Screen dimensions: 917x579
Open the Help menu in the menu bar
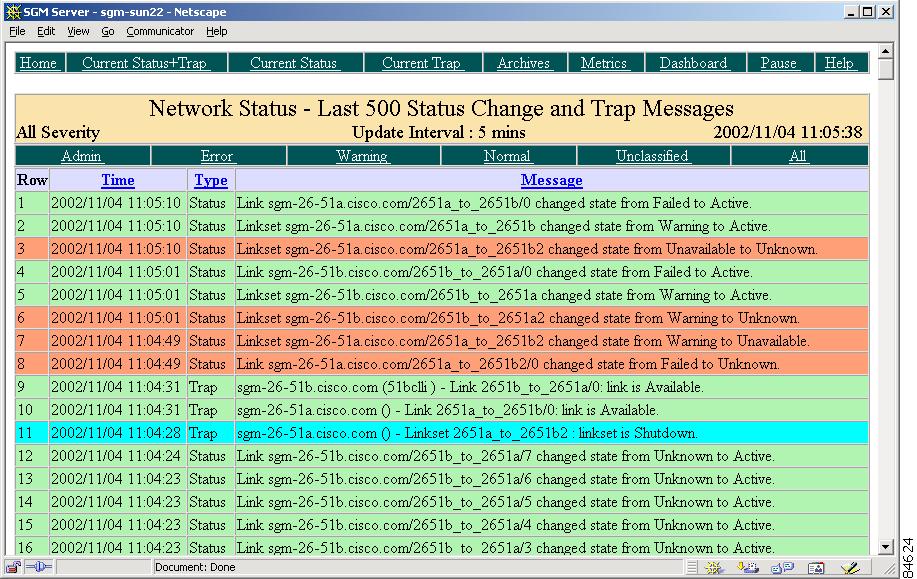pyautogui.click(x=216, y=32)
